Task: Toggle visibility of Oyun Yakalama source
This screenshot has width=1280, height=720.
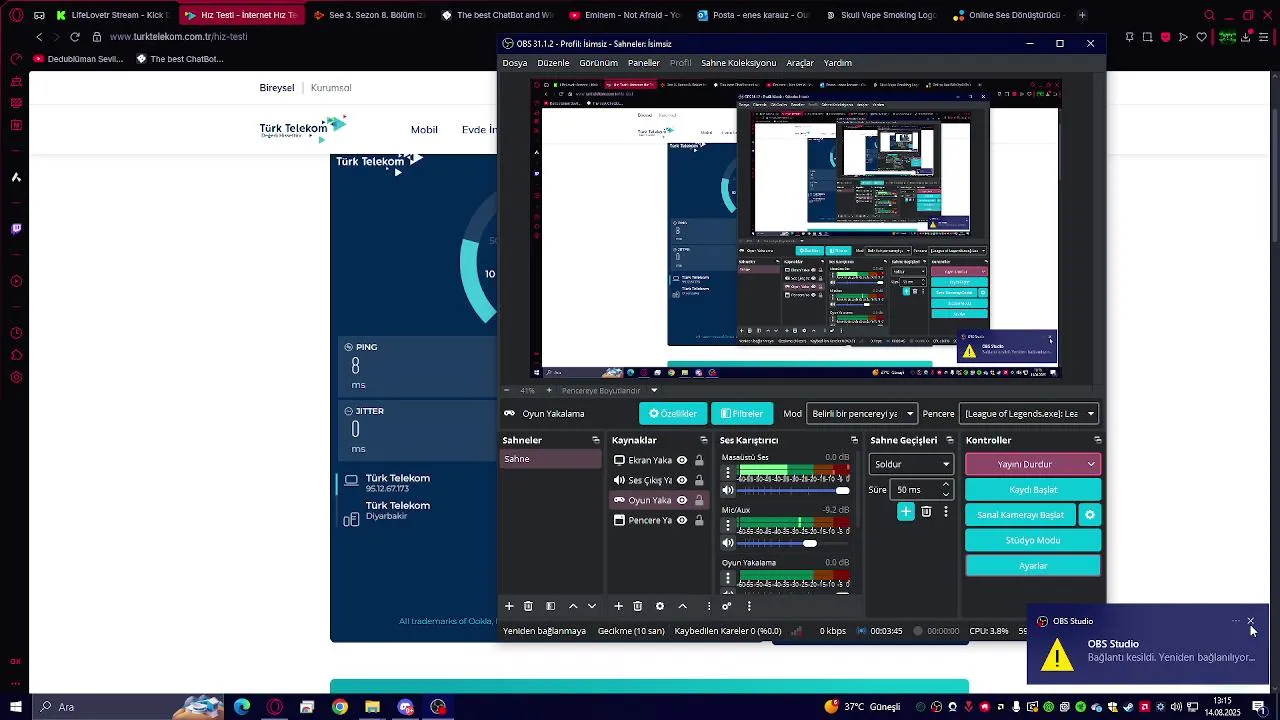Action: pos(682,500)
